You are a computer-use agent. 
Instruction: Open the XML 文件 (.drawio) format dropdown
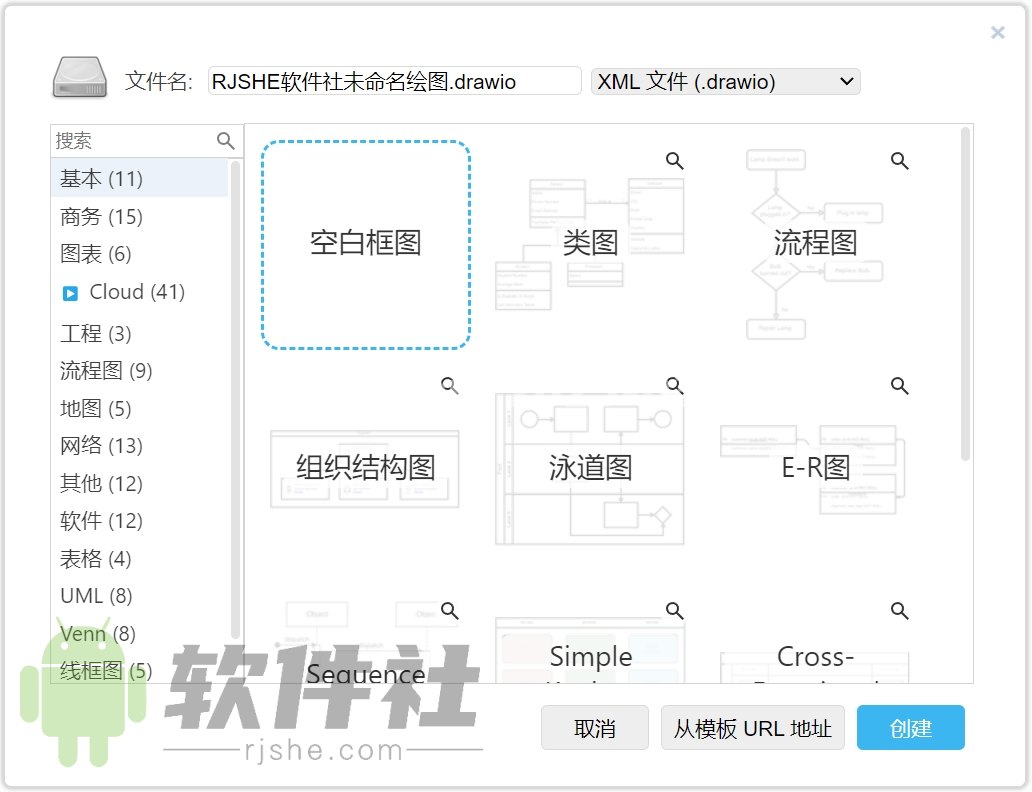725,81
